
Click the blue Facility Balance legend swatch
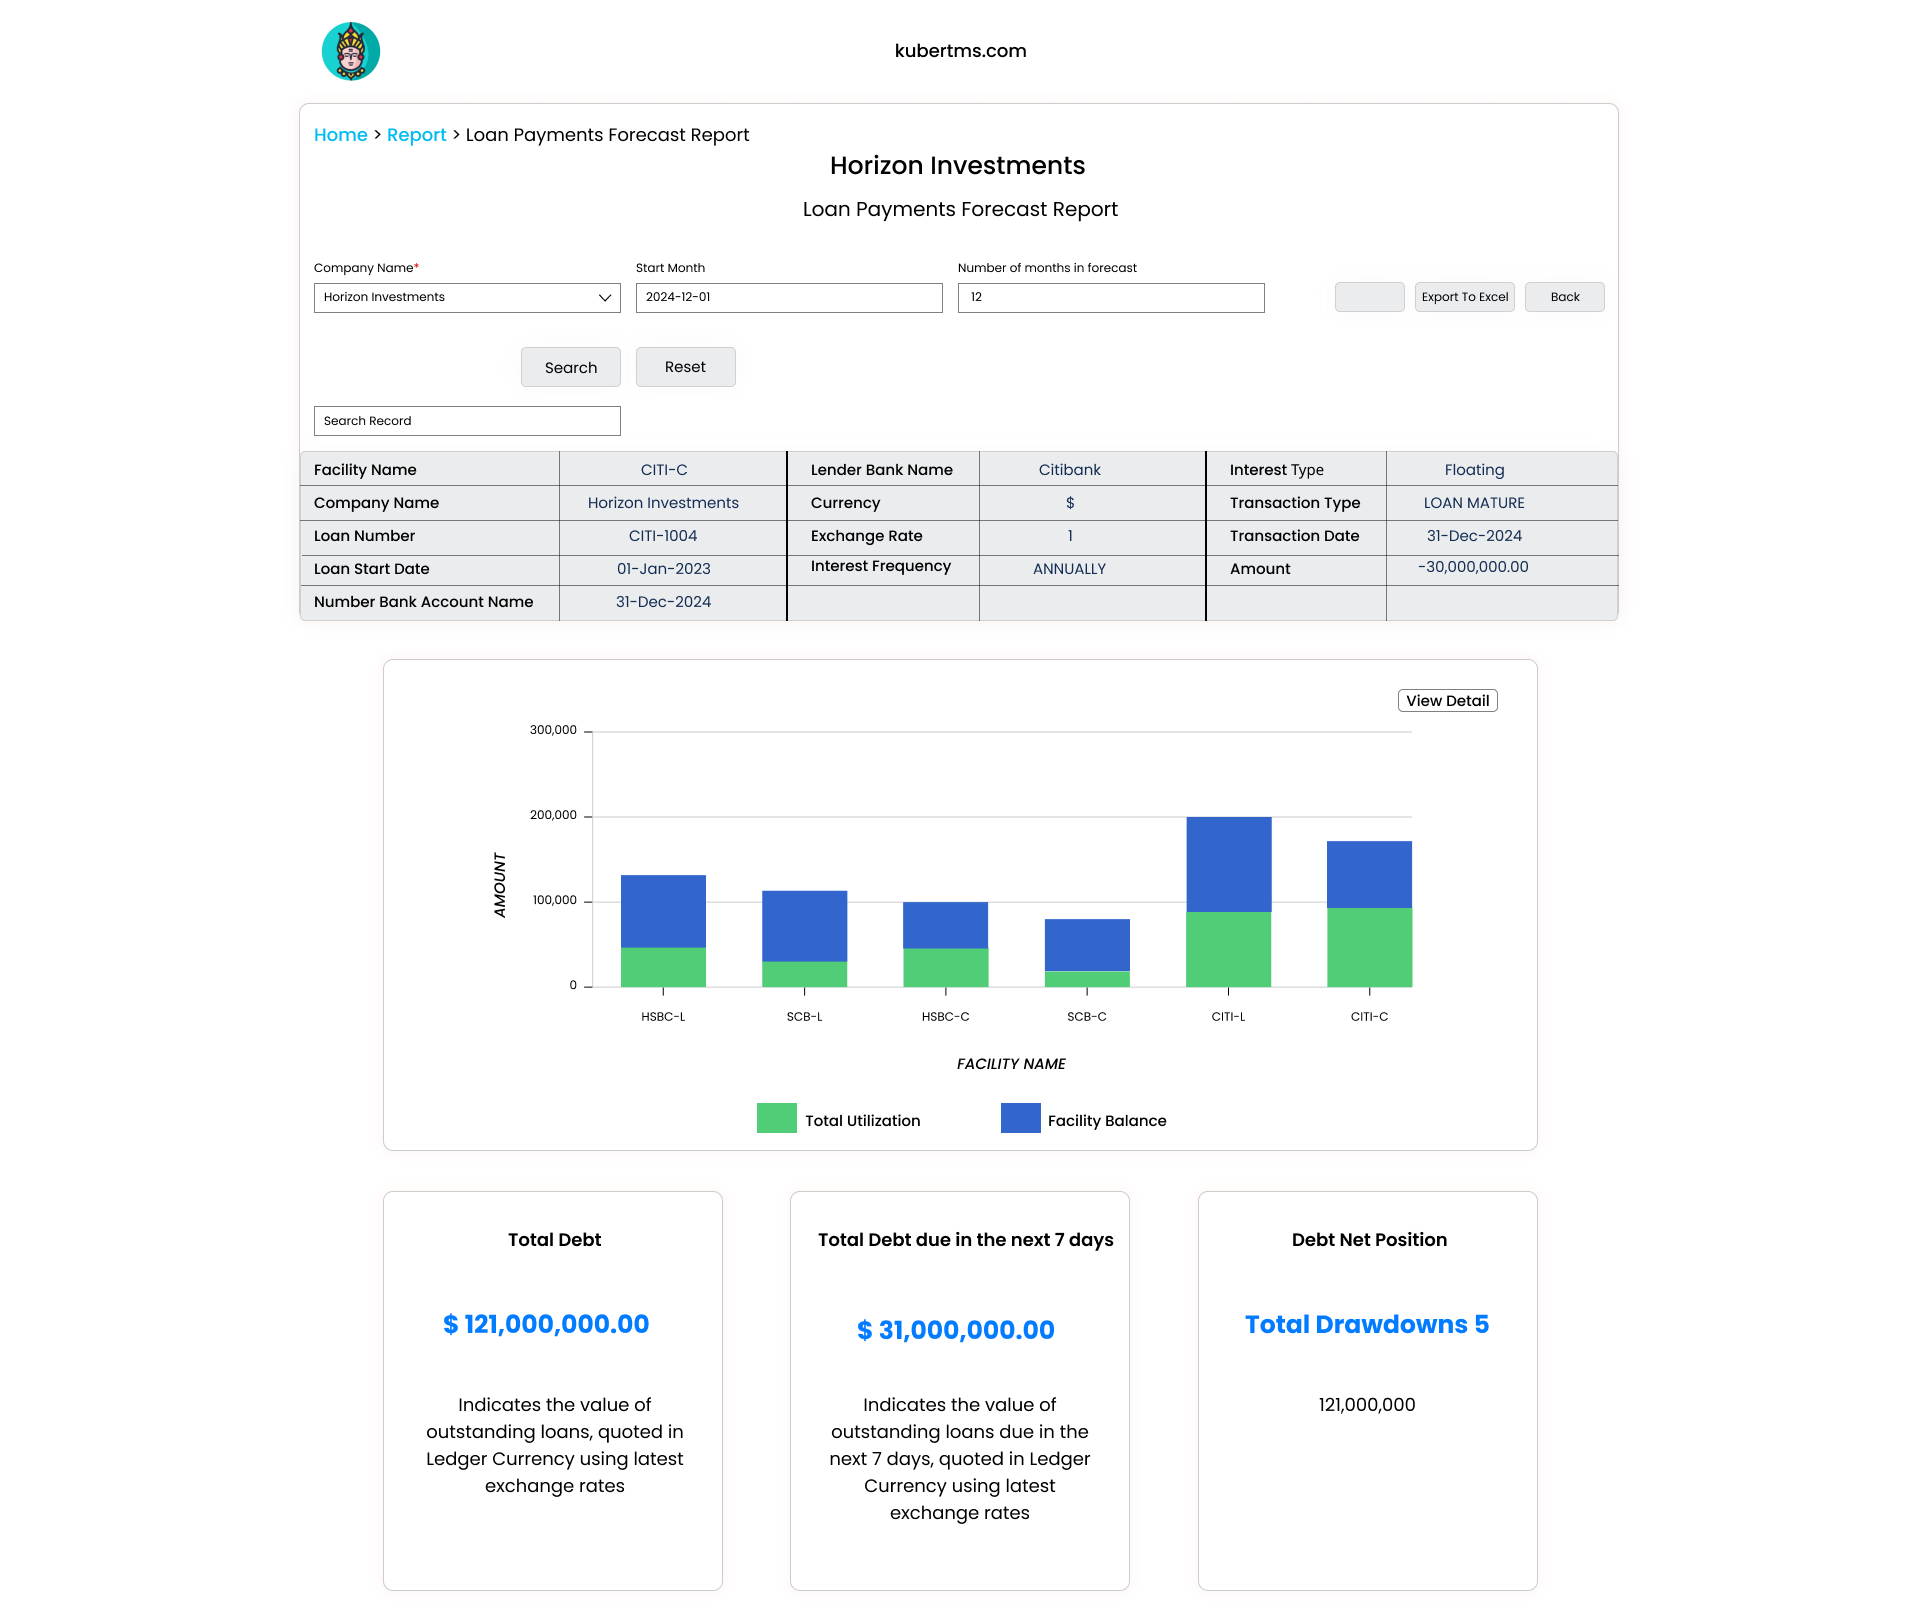[x=1020, y=1118]
